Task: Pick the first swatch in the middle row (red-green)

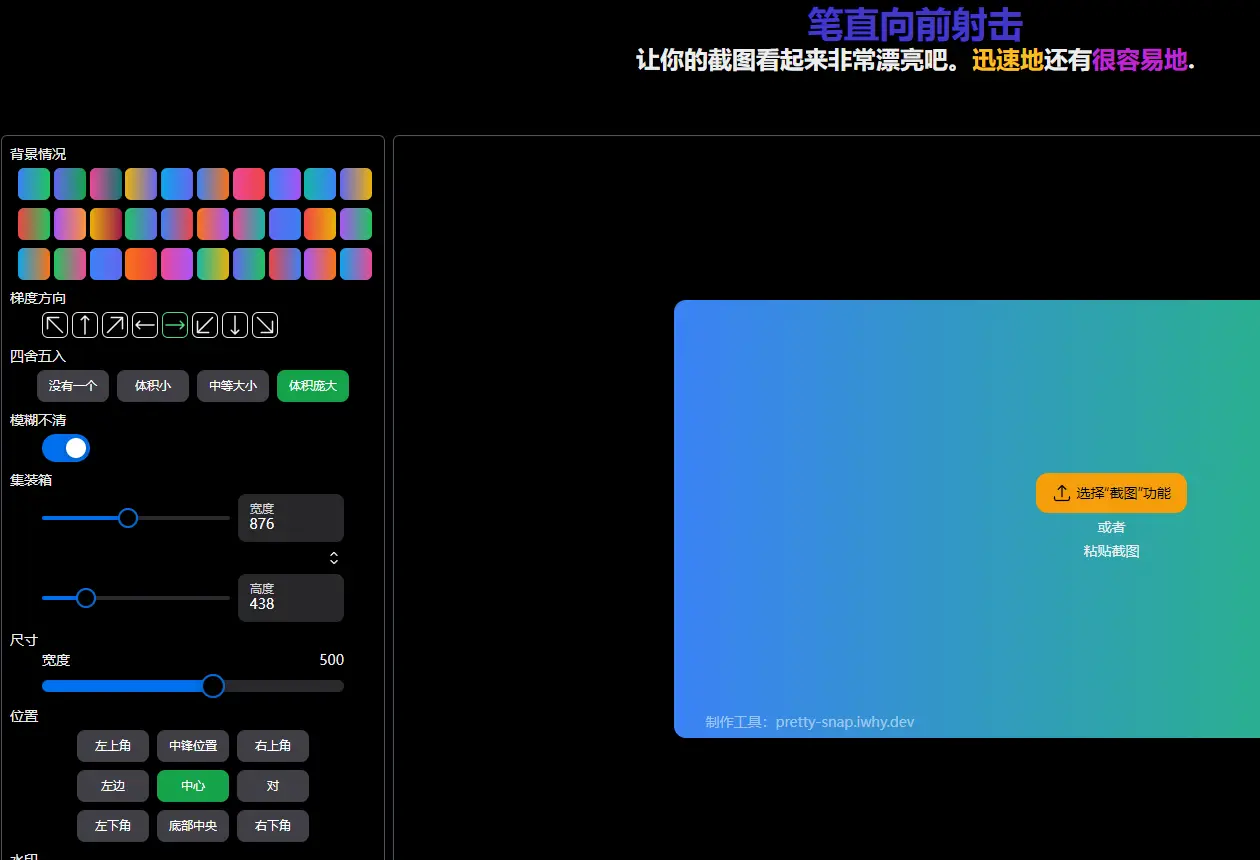Action: (34, 224)
